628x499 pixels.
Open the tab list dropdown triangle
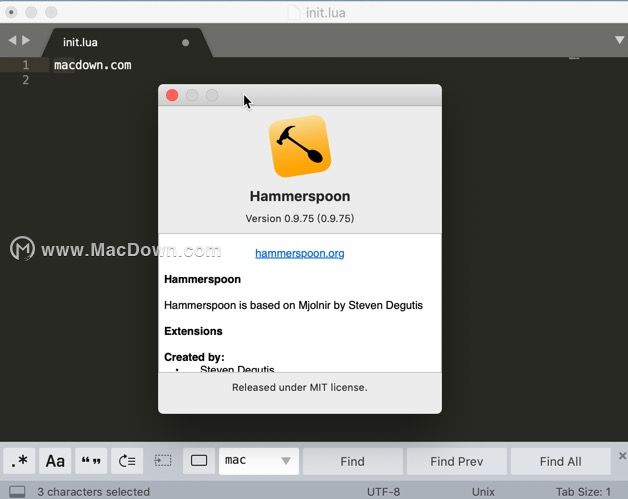point(620,40)
